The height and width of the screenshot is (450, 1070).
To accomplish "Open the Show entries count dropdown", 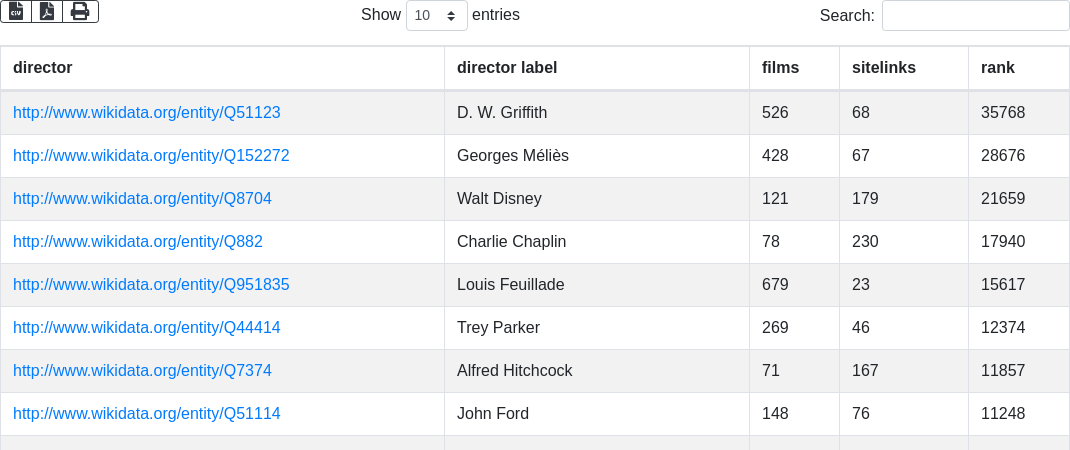I will tap(437, 15).
